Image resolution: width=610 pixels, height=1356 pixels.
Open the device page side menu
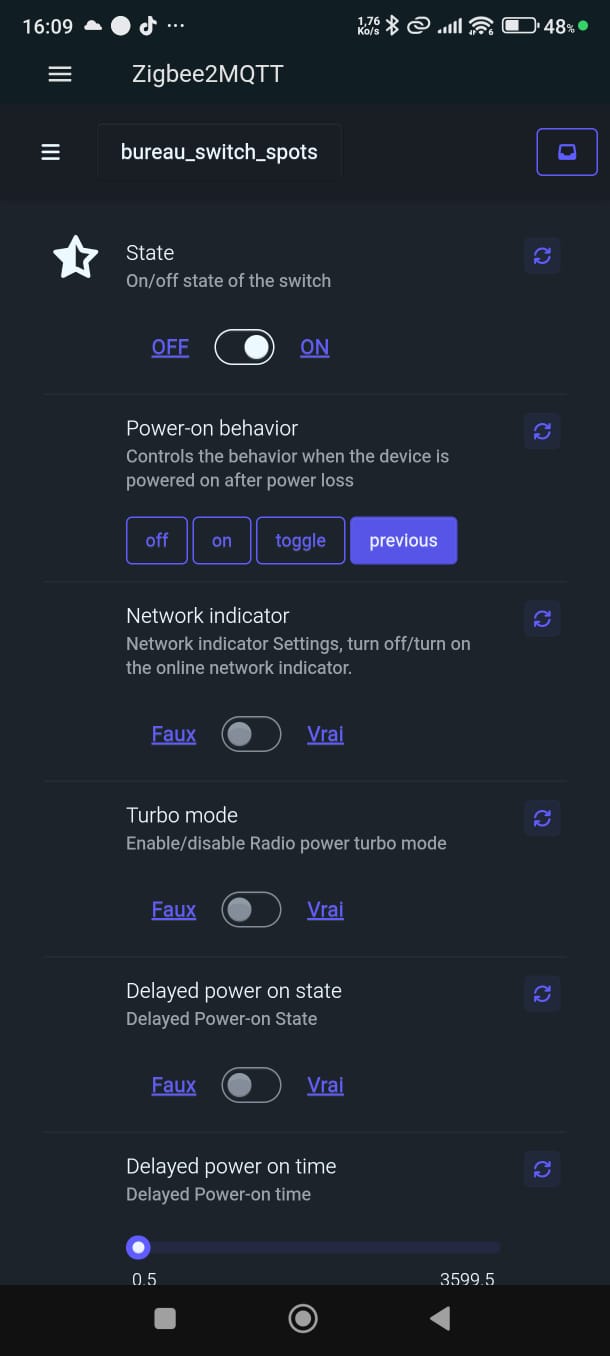tap(50, 152)
